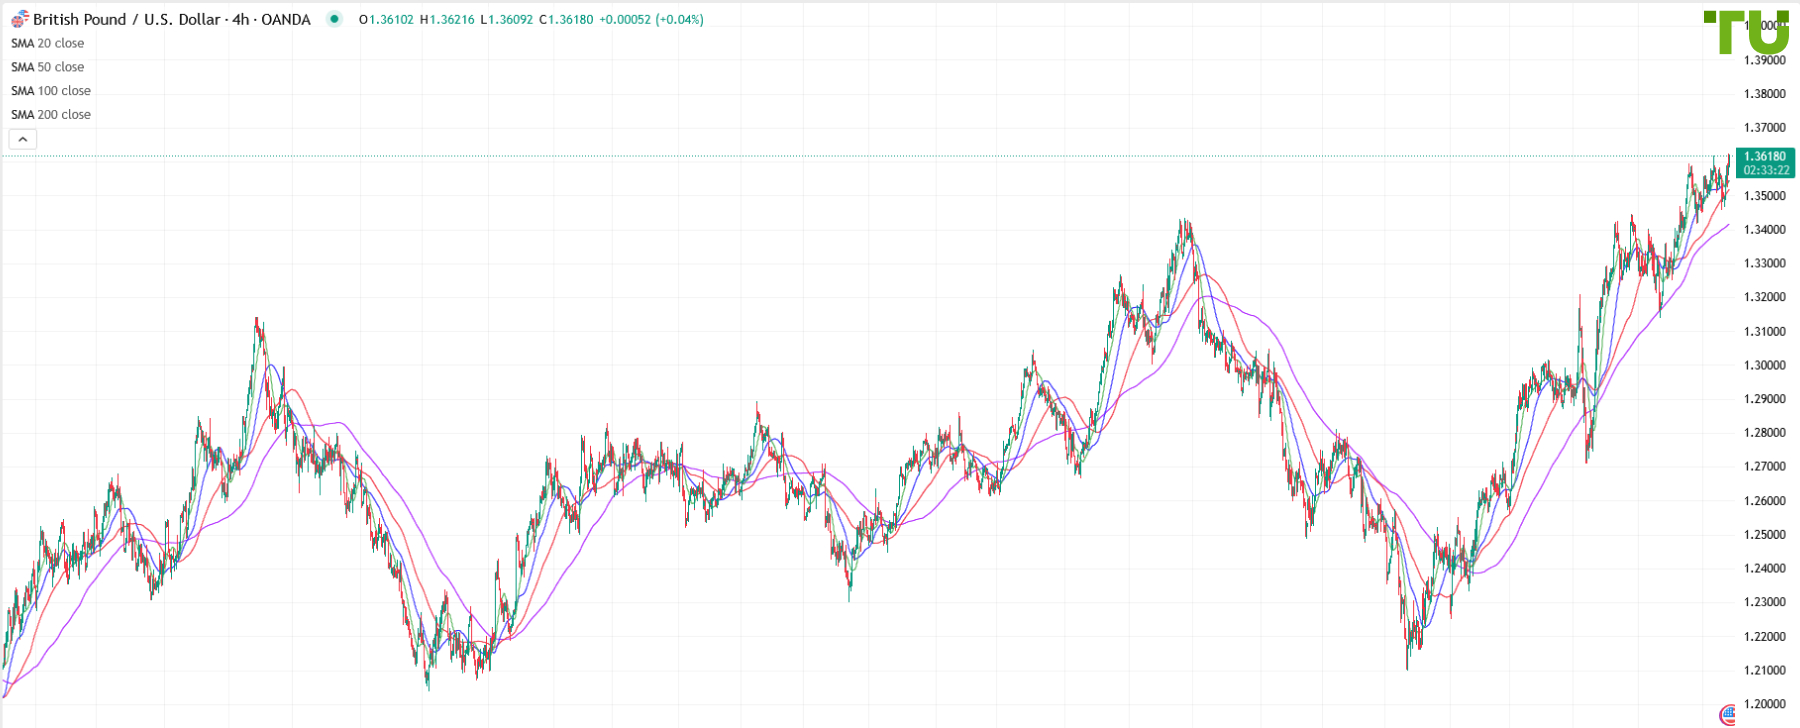The height and width of the screenshot is (728, 1800).
Task: Click the 1.21000 price scale label
Action: tap(1765, 670)
